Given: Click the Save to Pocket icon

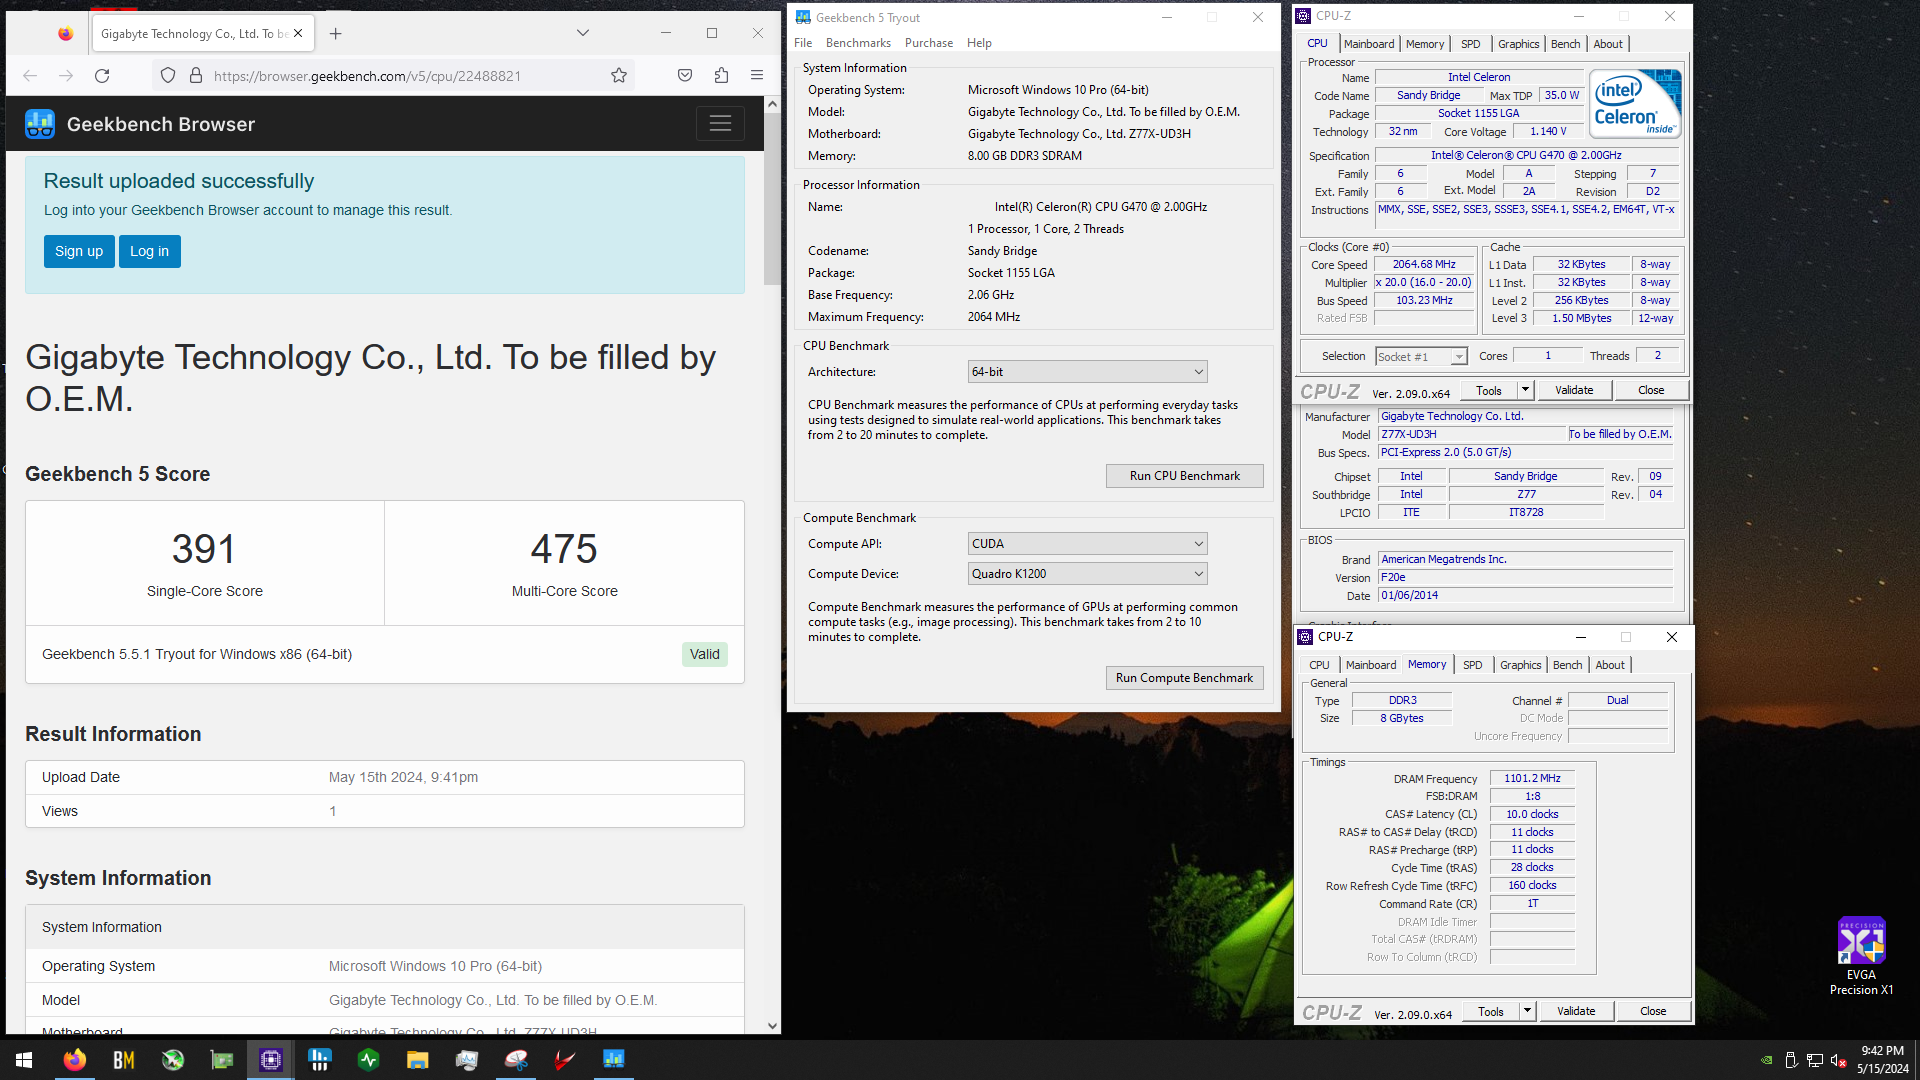Looking at the screenshot, I should [x=685, y=76].
